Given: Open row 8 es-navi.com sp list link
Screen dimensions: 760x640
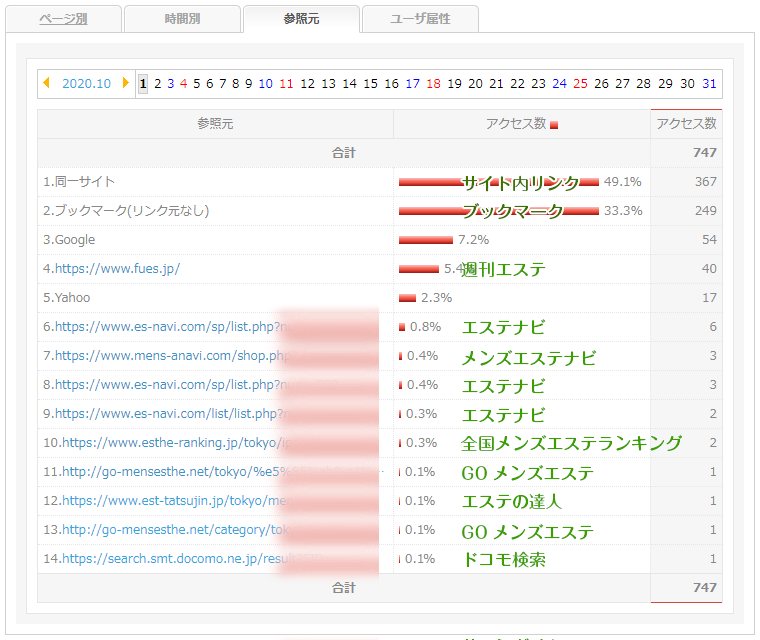Looking at the screenshot, I should click(x=173, y=385).
